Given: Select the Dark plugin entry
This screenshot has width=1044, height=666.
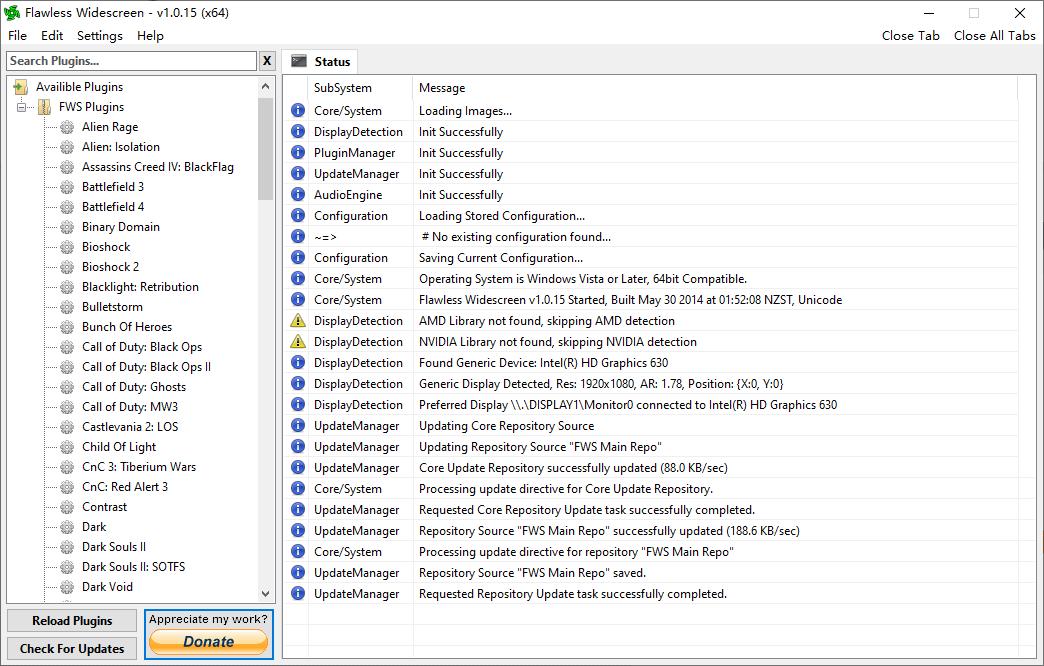Looking at the screenshot, I should (x=94, y=527).
